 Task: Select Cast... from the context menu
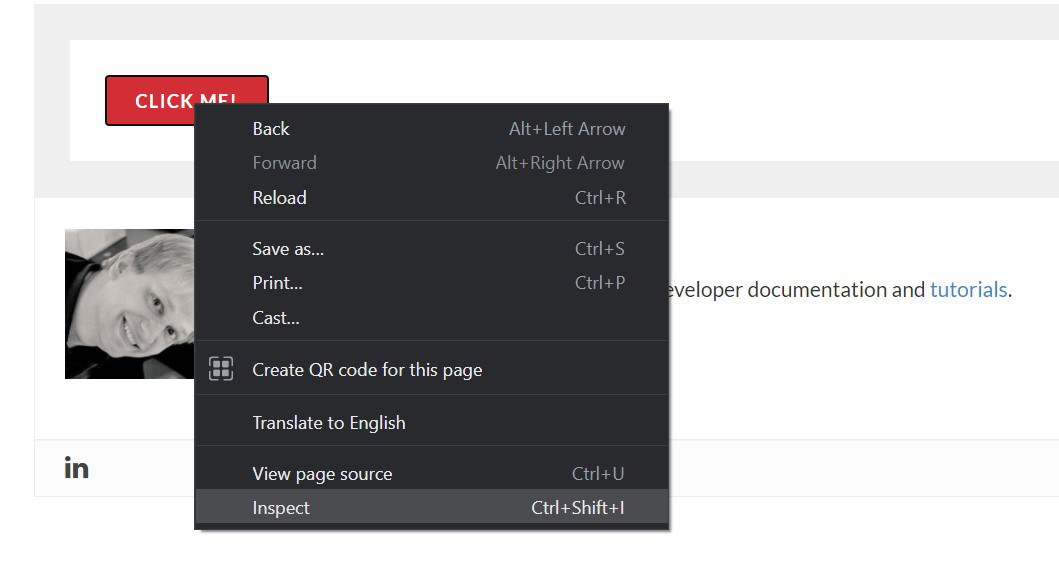(276, 318)
